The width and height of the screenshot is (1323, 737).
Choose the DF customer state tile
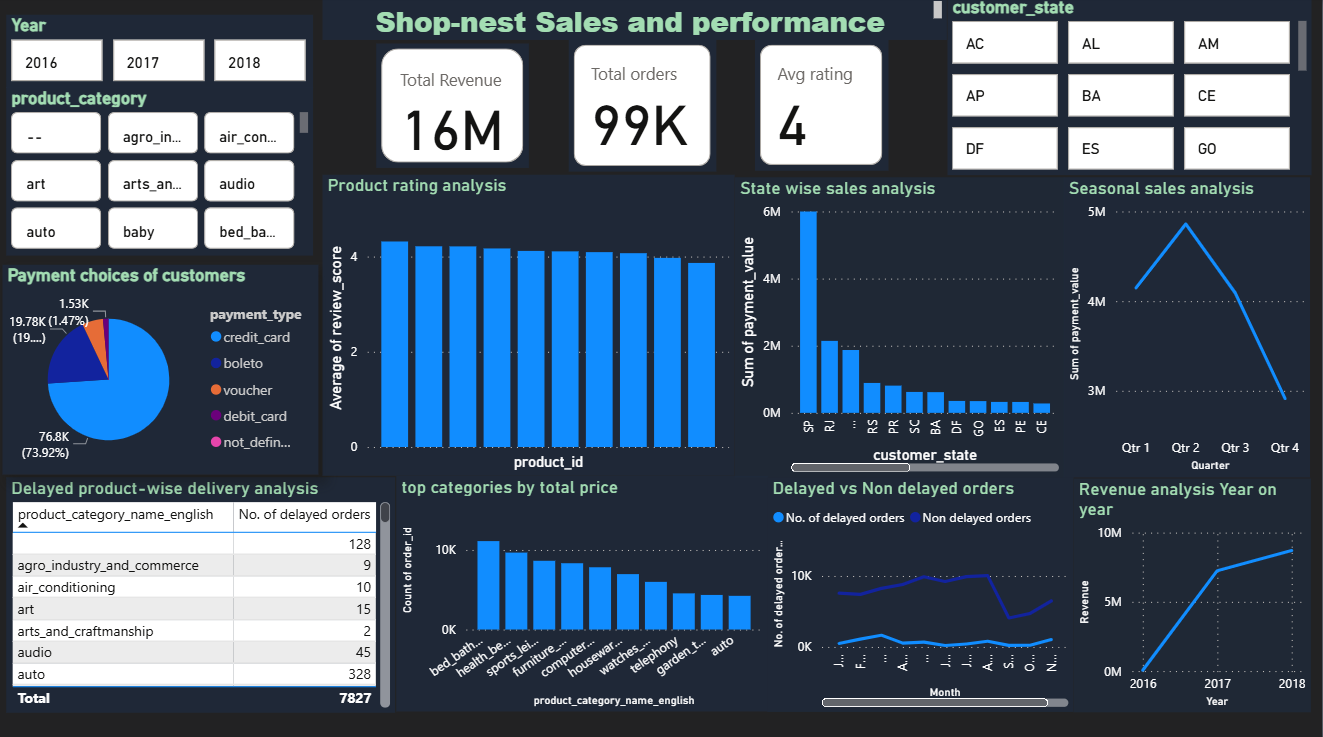click(x=1005, y=148)
